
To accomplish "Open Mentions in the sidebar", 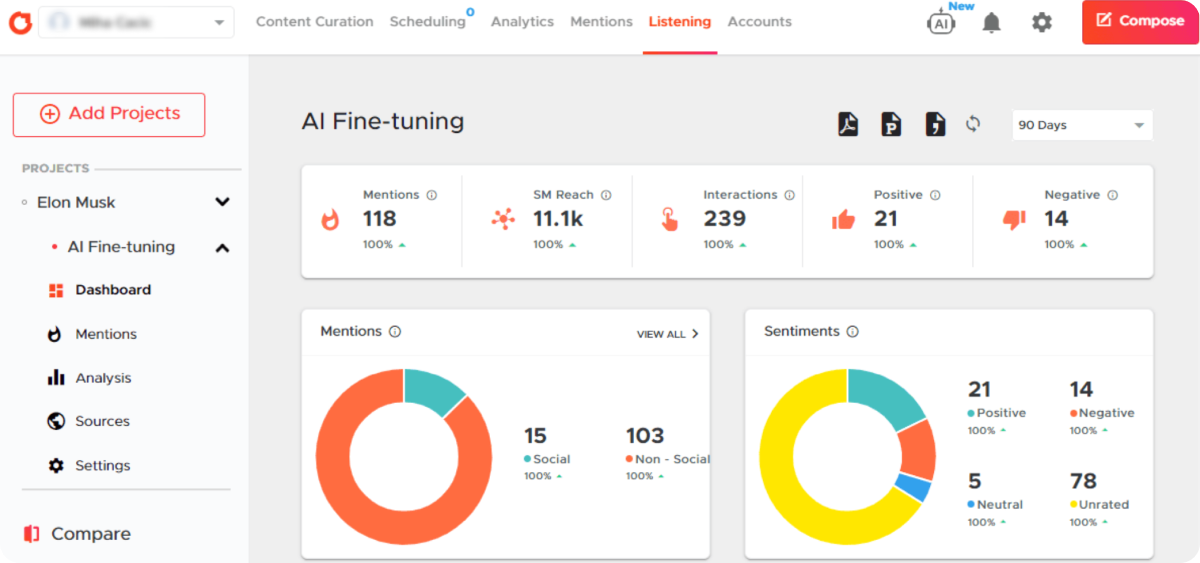I will click(x=106, y=334).
